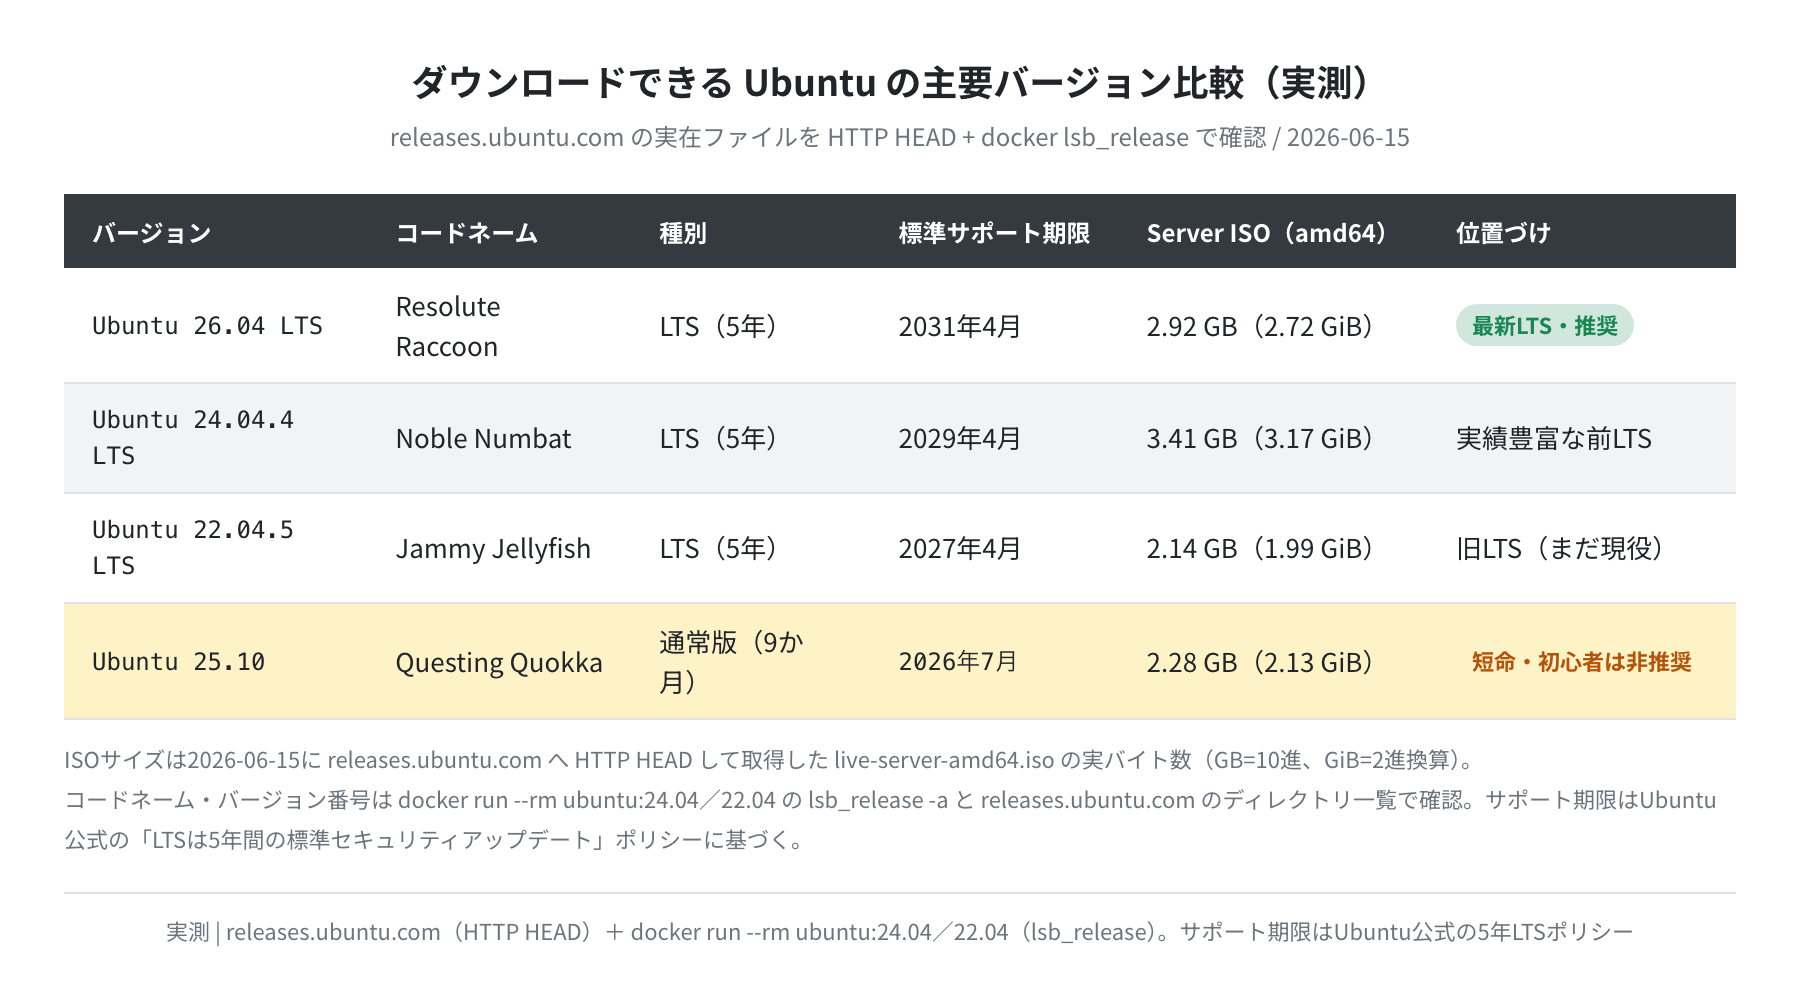The width and height of the screenshot is (1800, 986).
Task: Select the Questing Quokka codename
Action: coord(499,662)
